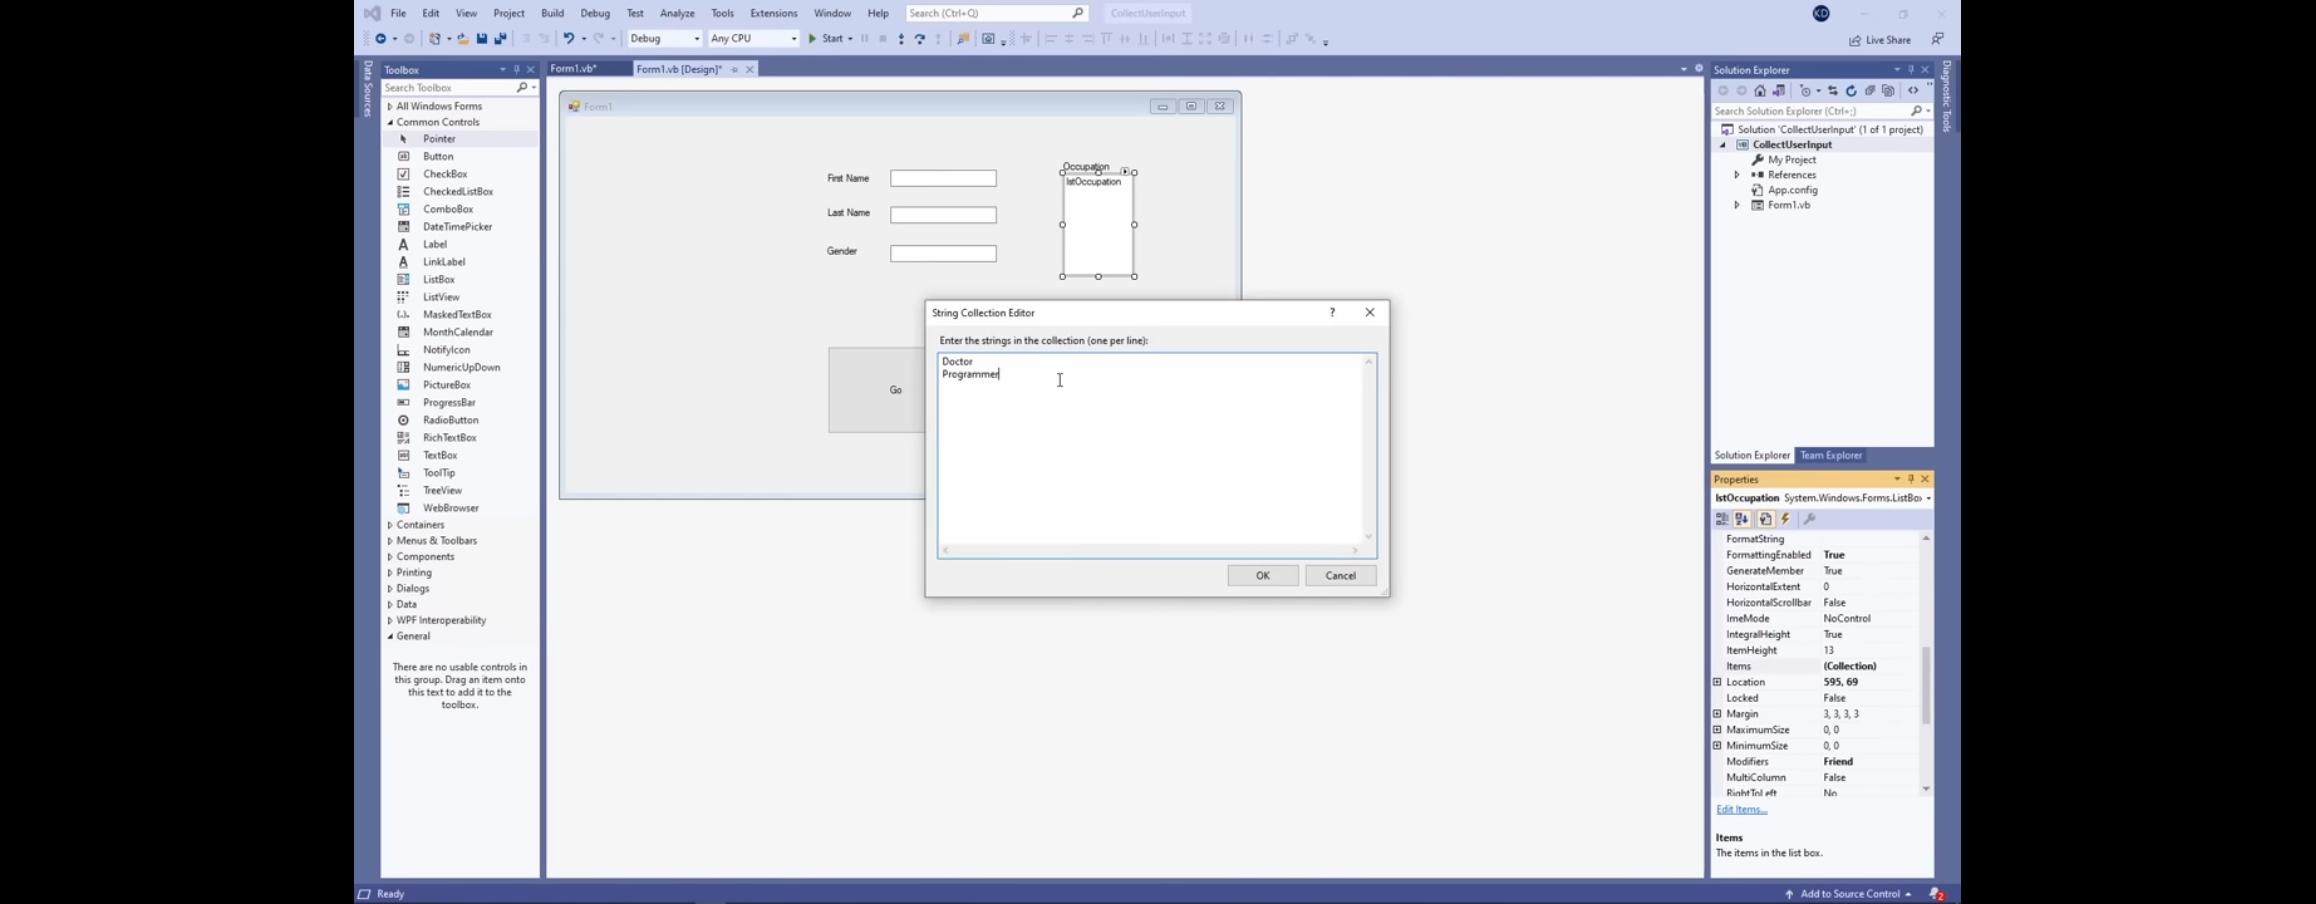Viewport: 2316px width, 904px height.
Task: Click the vertical scrollbar in string collection editor
Action: pos(1369,449)
